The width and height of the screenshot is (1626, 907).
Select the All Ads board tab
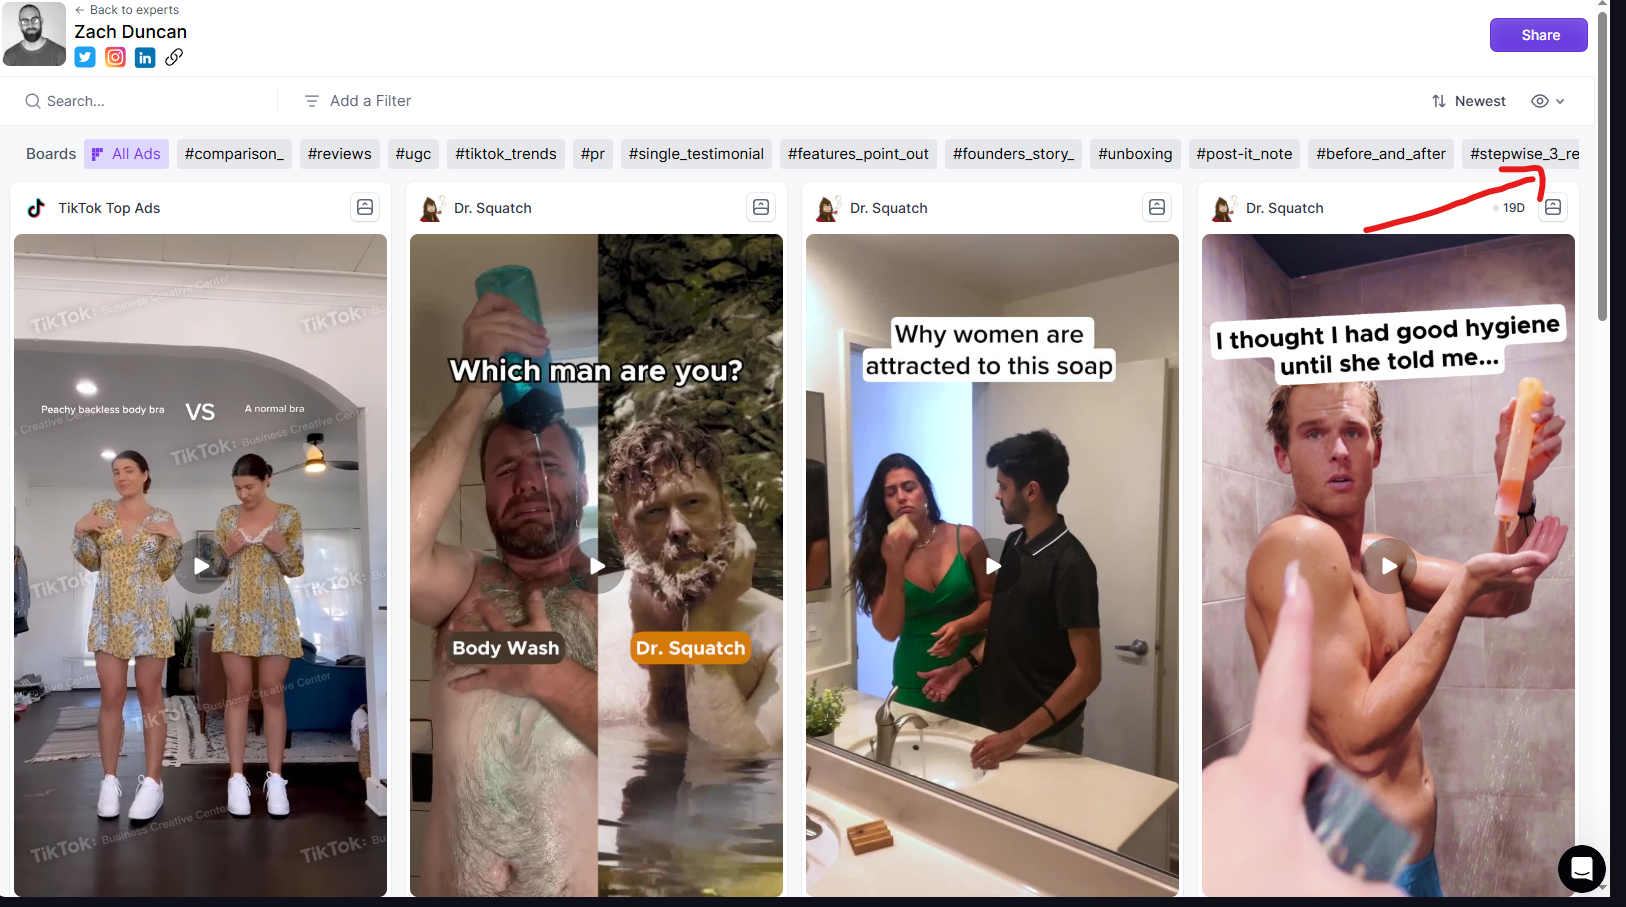click(126, 154)
